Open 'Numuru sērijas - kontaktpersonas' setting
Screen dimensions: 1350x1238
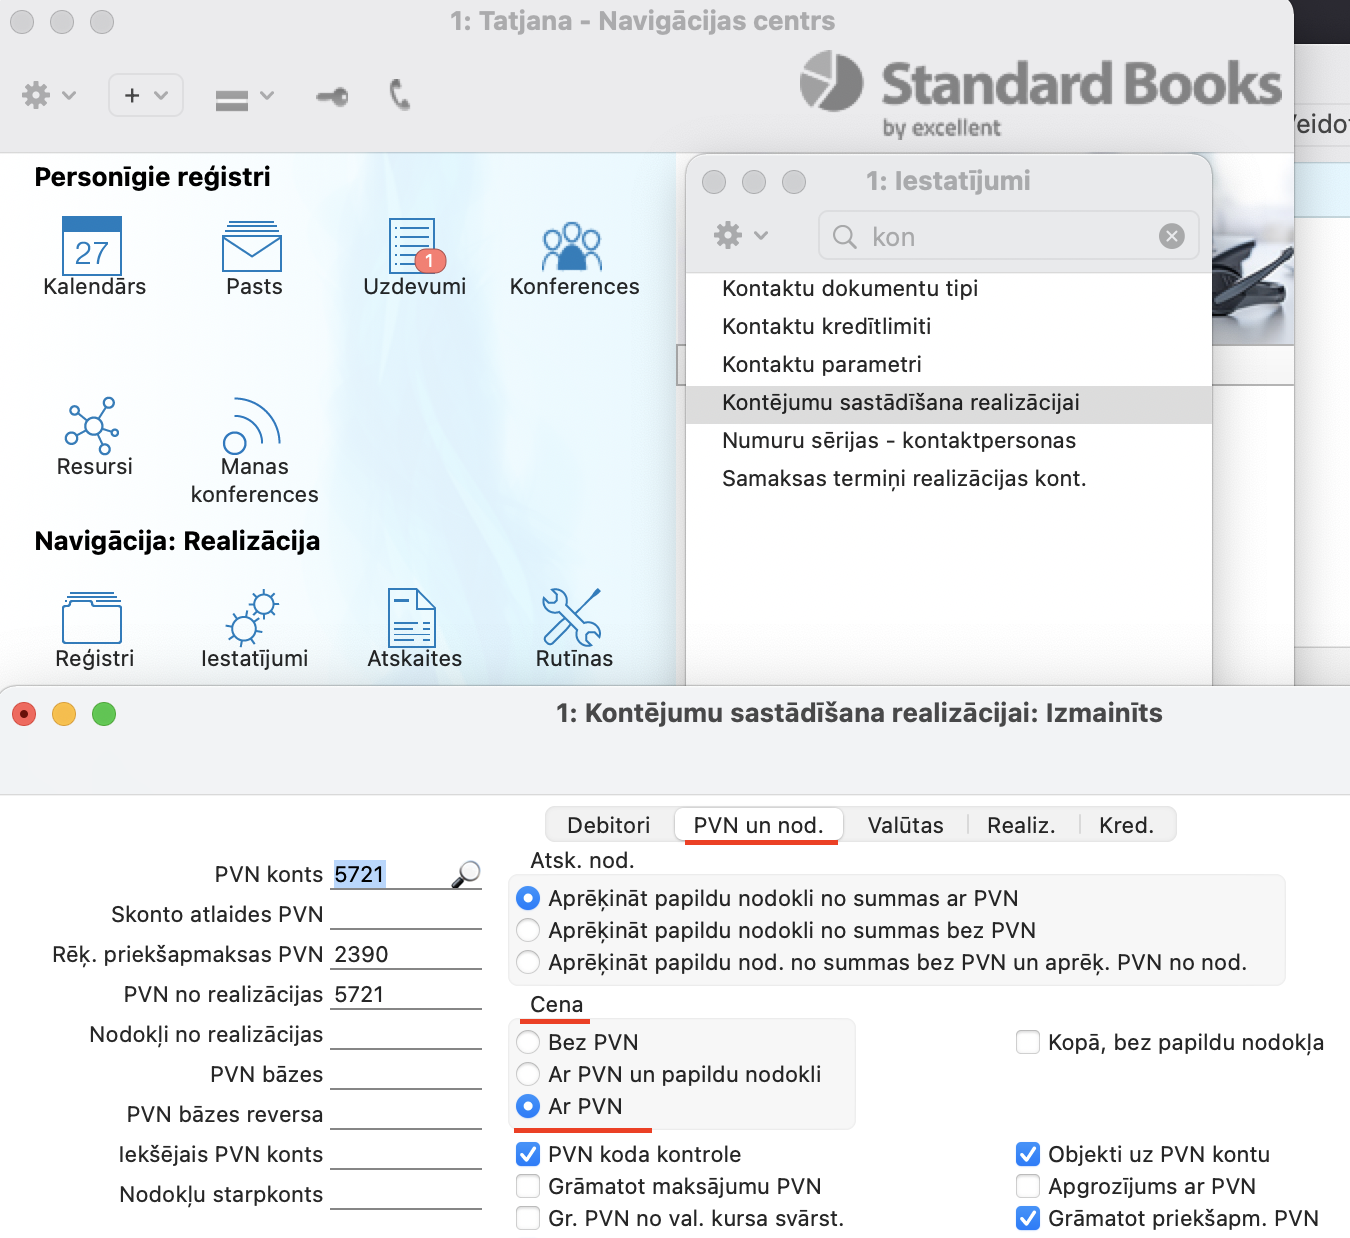[899, 441]
